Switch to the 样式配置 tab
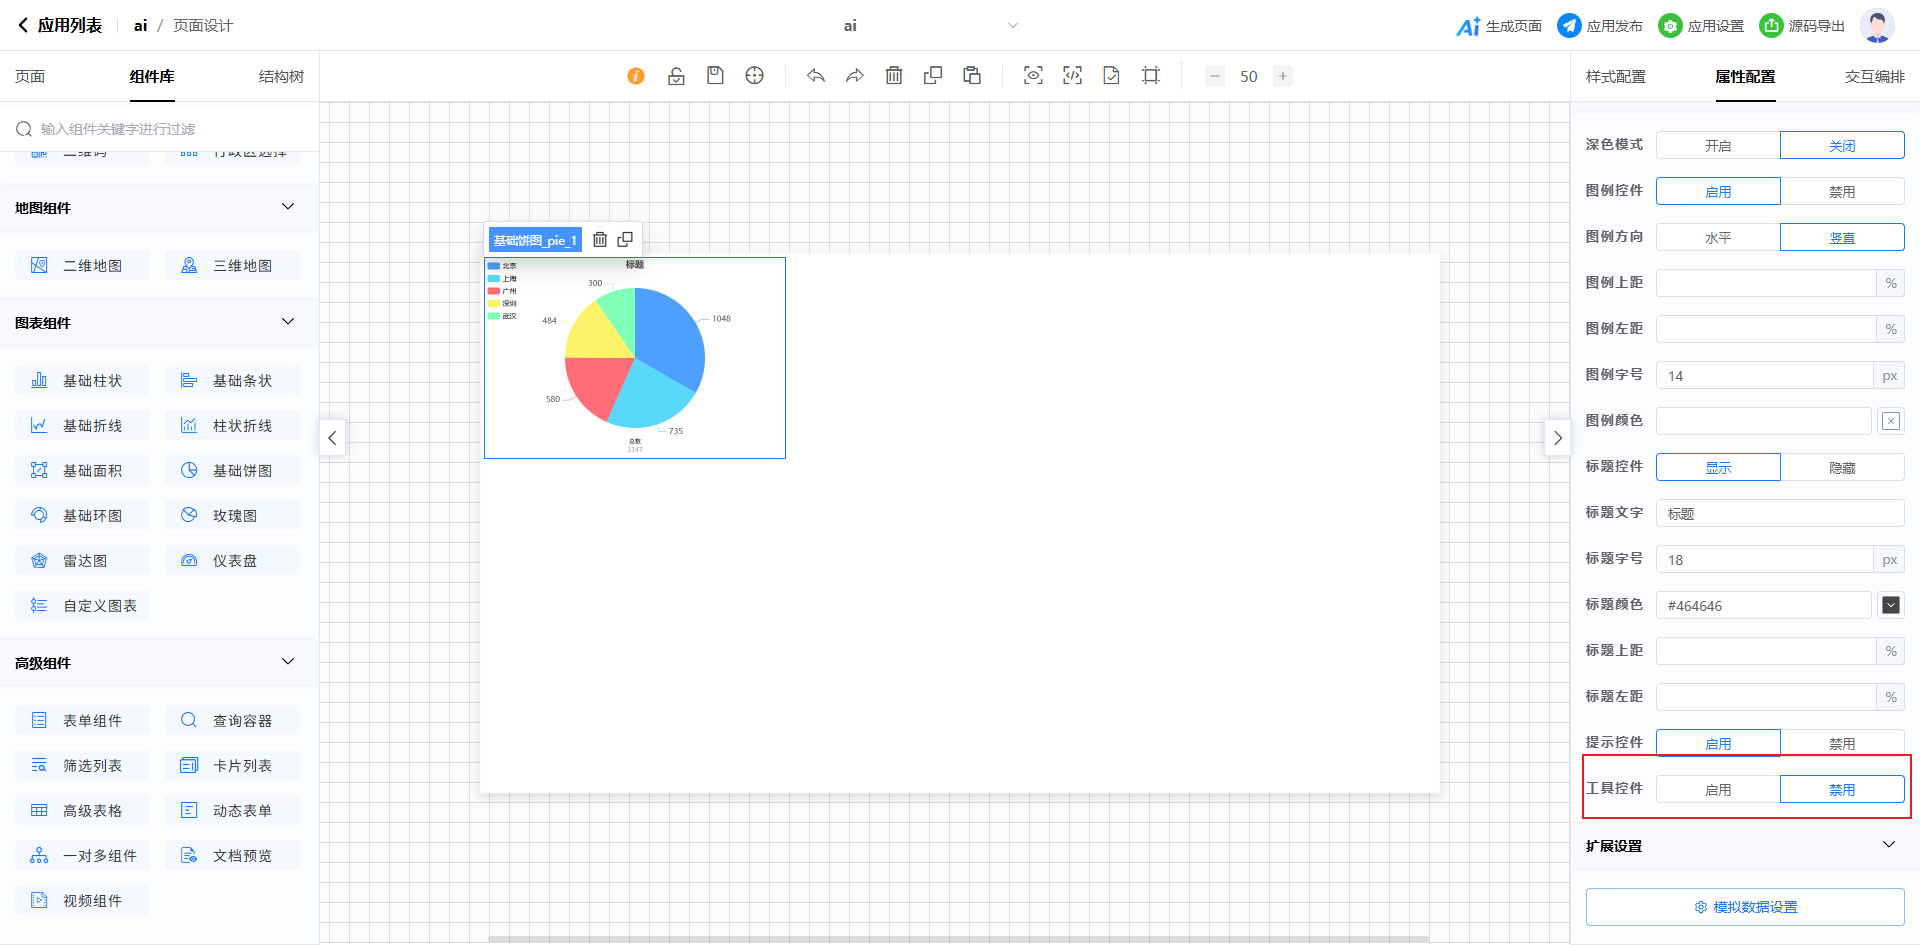 tap(1615, 77)
